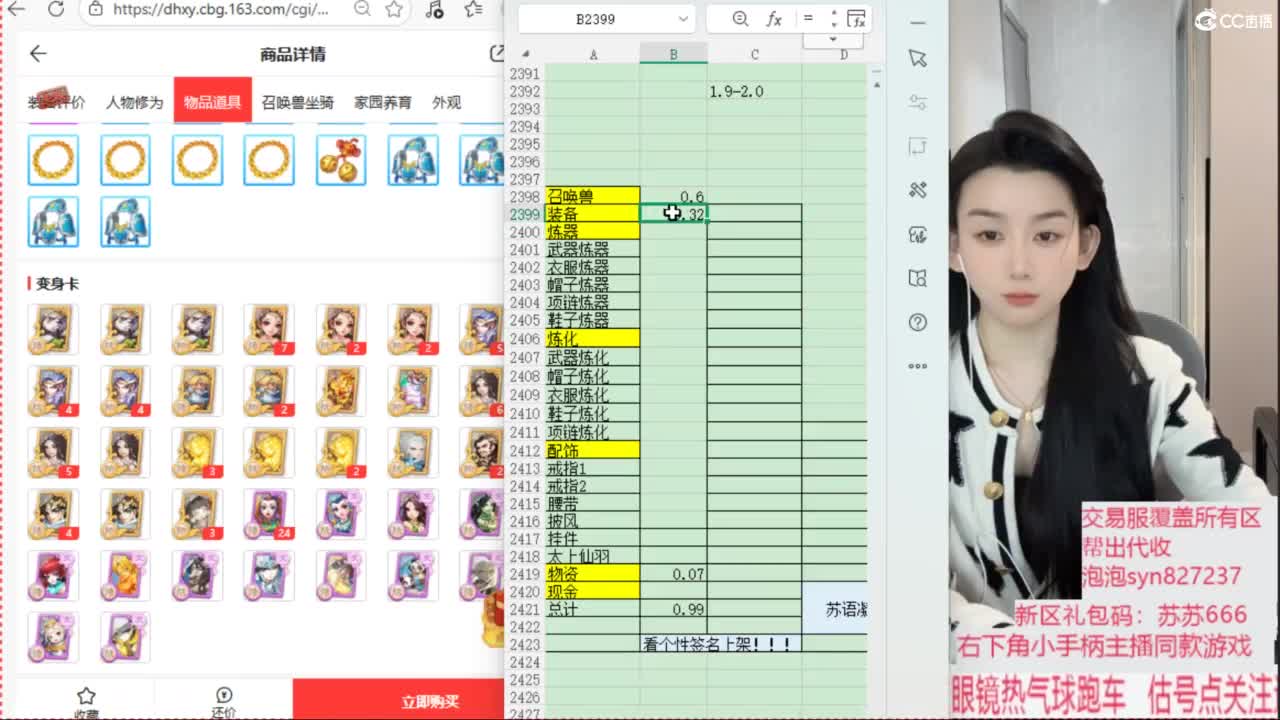Open the 人物修为 tab
Image resolution: width=1280 pixels, height=720 pixels.
pos(134,102)
